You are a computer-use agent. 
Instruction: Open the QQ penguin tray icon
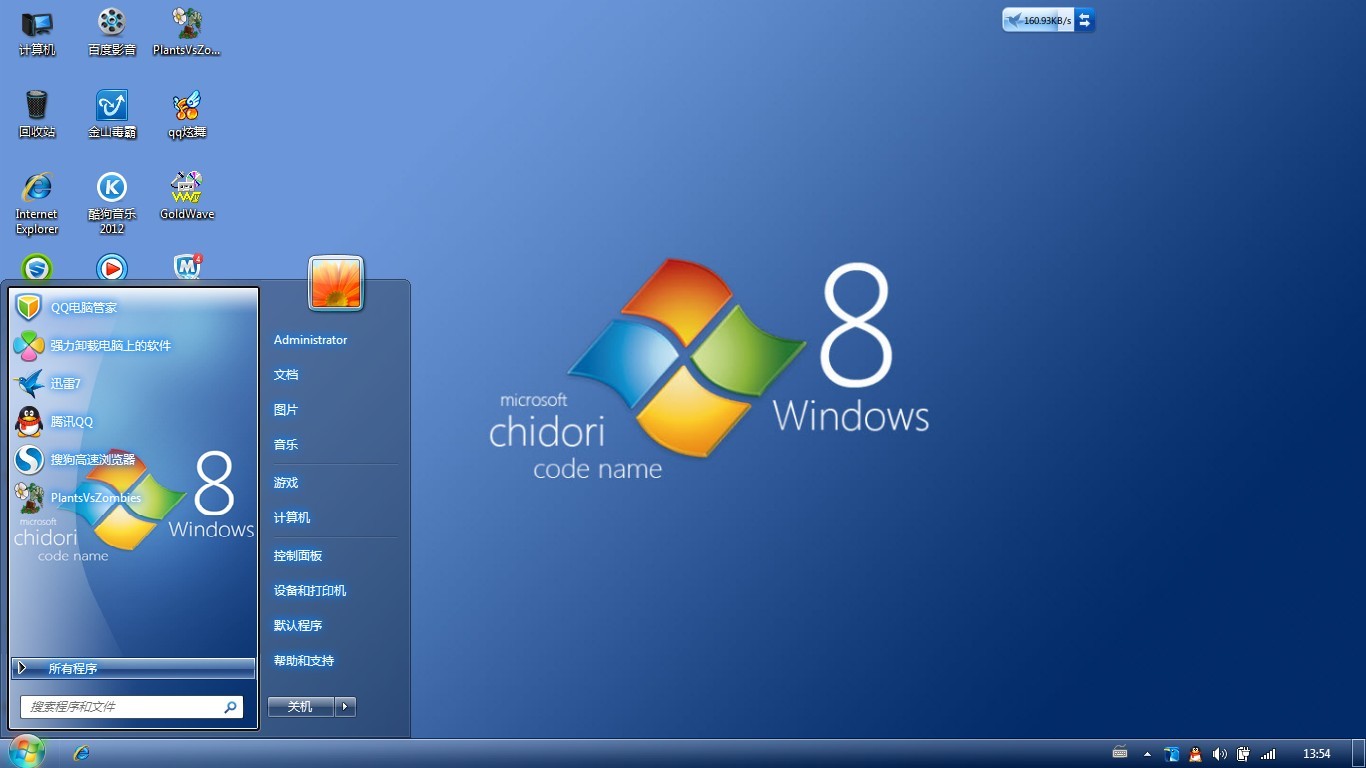pyautogui.click(x=1195, y=754)
